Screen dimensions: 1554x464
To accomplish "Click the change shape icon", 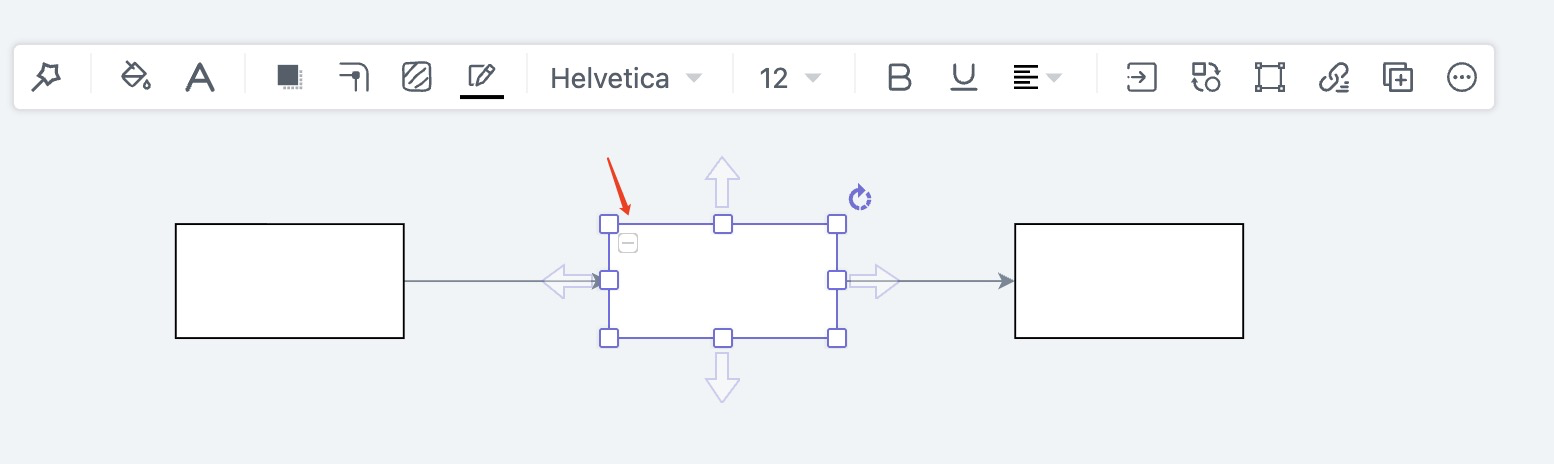I will point(1206,77).
